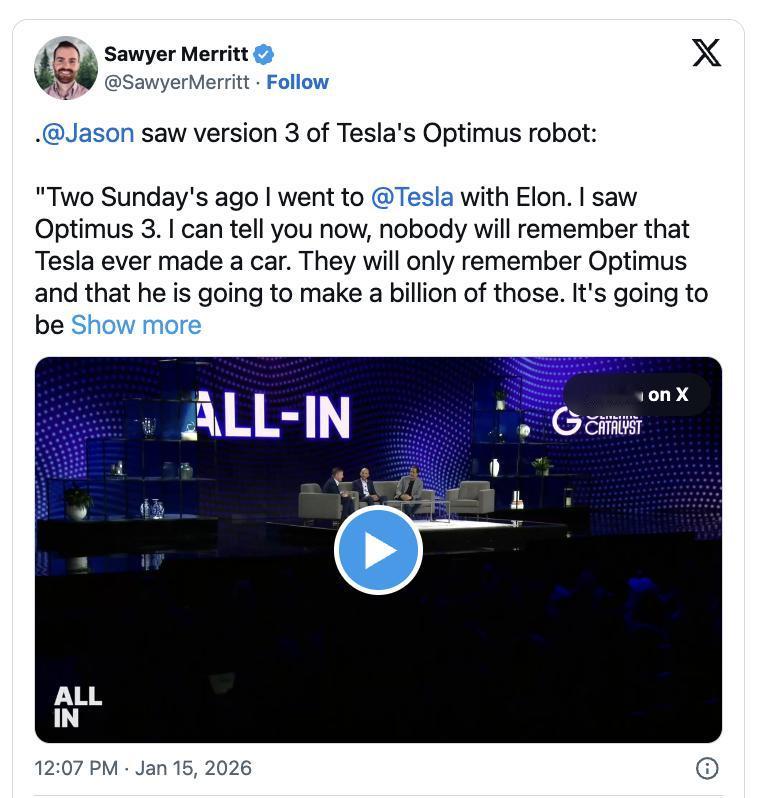Open the @Jason mention link

(88, 133)
